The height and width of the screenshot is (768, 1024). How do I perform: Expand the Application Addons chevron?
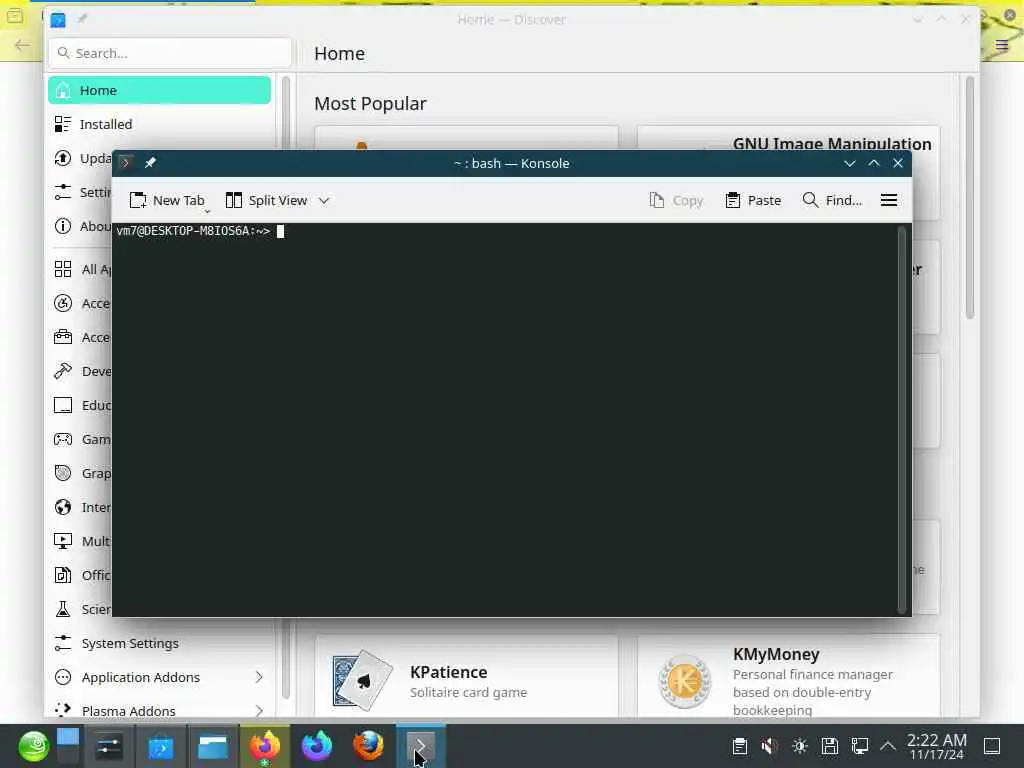pos(259,677)
